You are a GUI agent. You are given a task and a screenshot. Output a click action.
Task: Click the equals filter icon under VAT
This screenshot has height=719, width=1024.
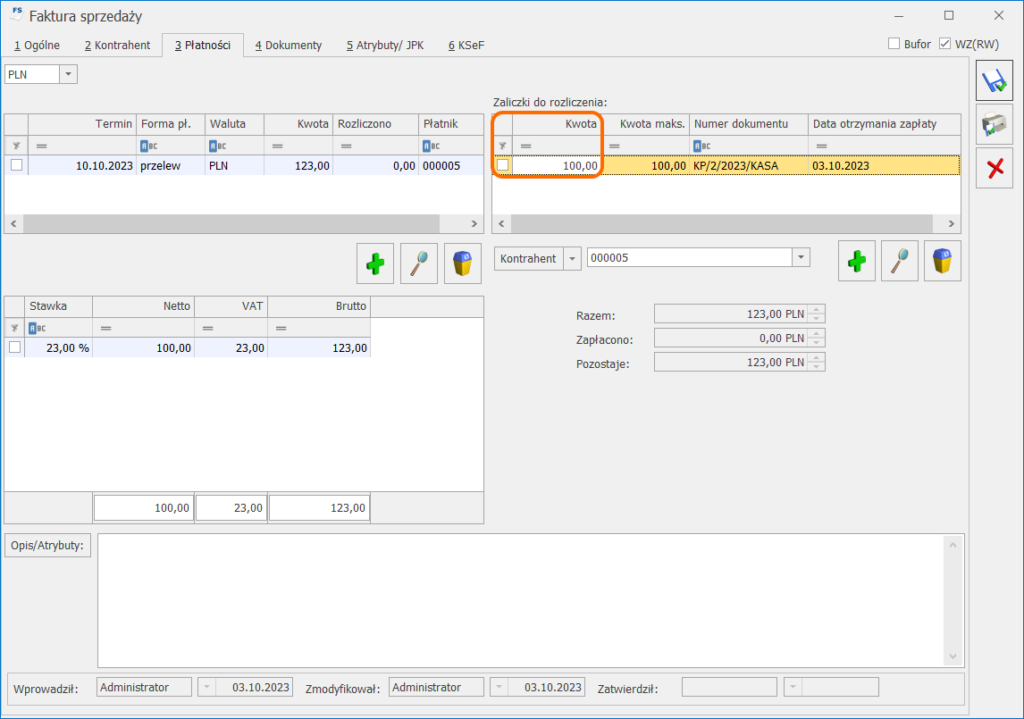click(x=208, y=328)
